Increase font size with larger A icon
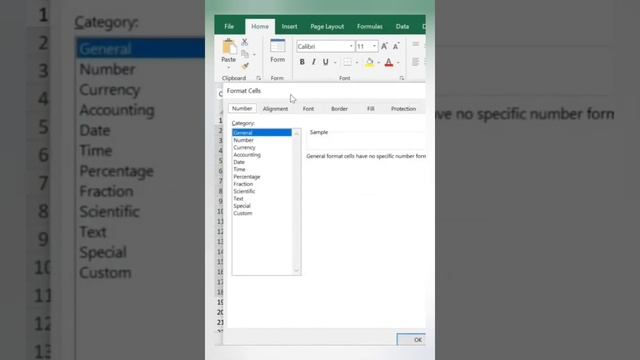Image resolution: width=640 pixels, height=360 pixels. (x=384, y=47)
